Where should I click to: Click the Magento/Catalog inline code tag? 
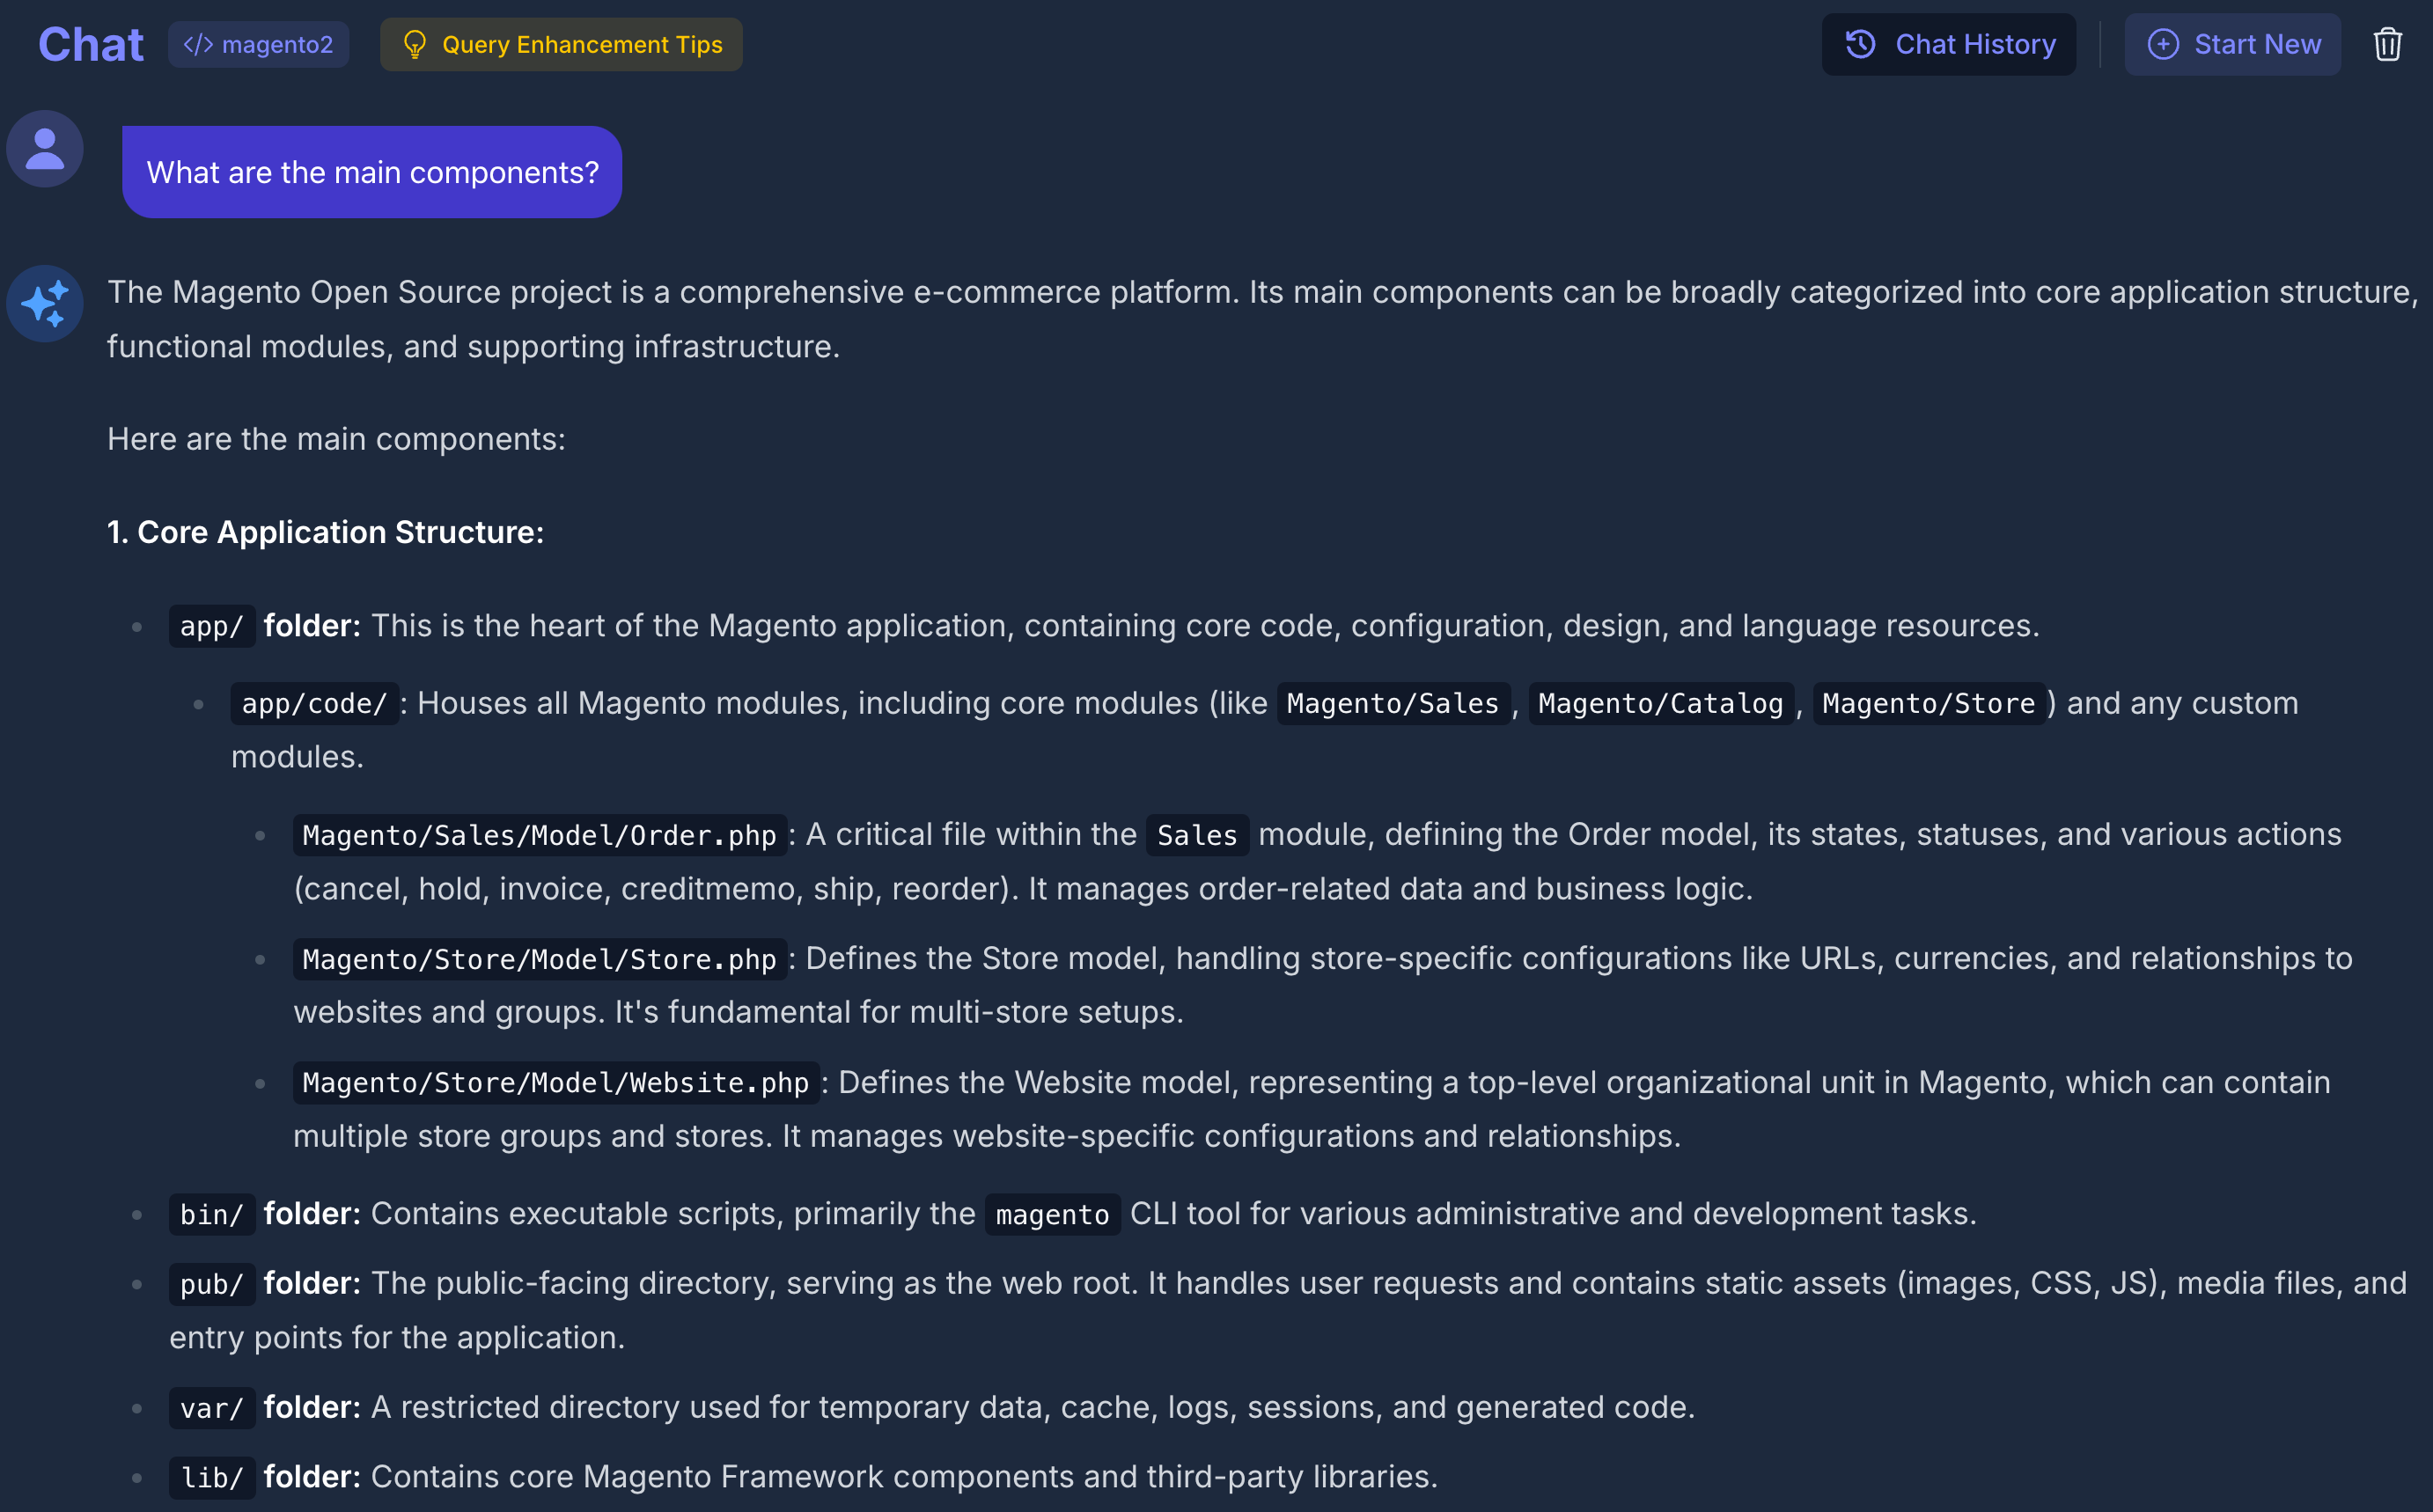click(1660, 704)
